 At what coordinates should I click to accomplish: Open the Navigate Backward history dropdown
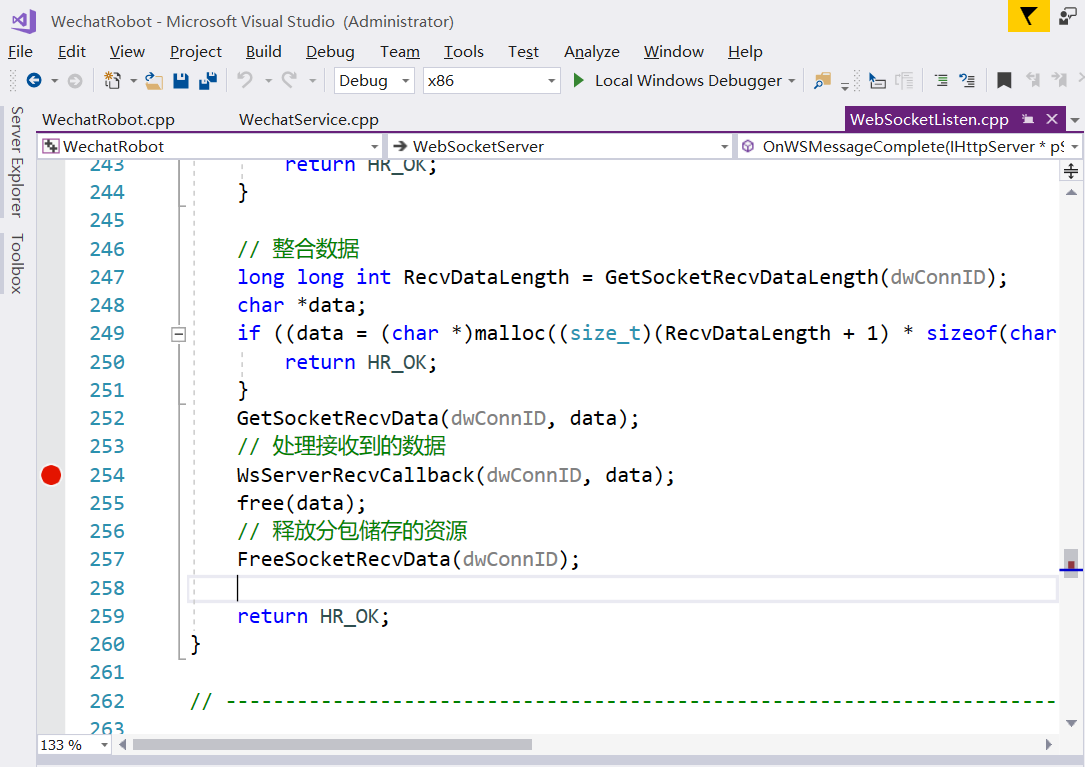[x=54, y=81]
